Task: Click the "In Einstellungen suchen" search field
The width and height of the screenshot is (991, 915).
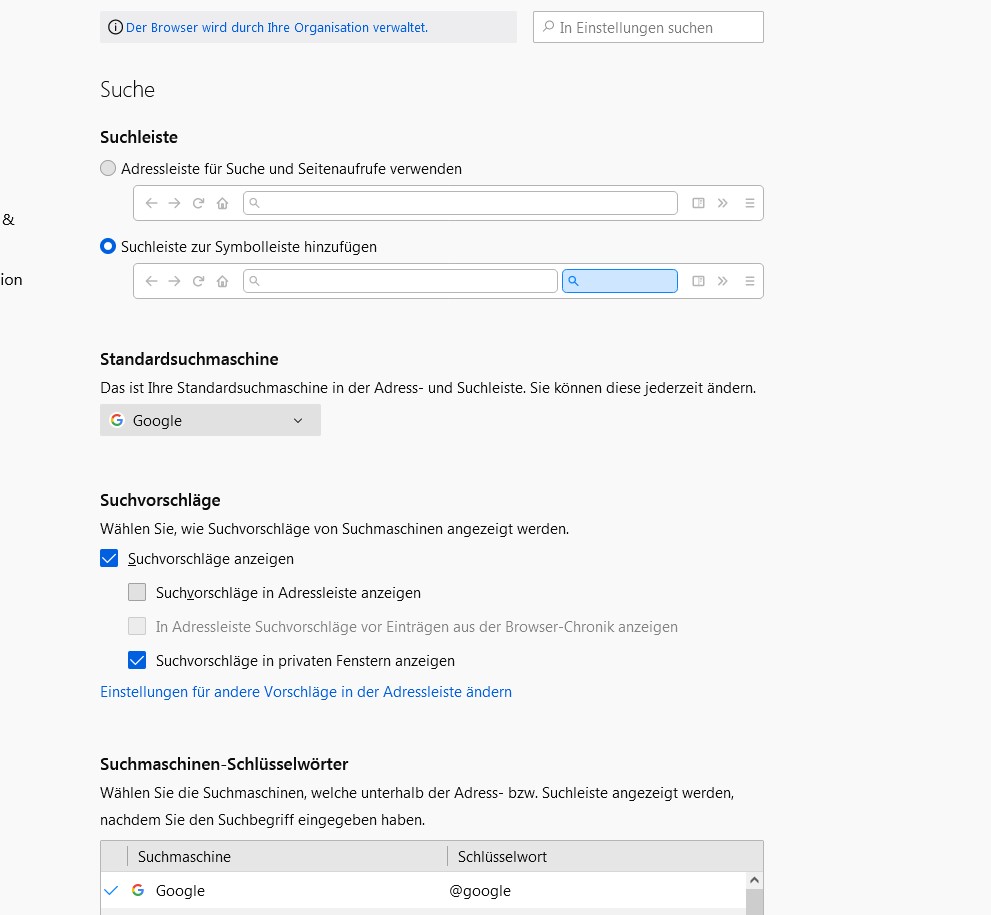Action: point(655,28)
